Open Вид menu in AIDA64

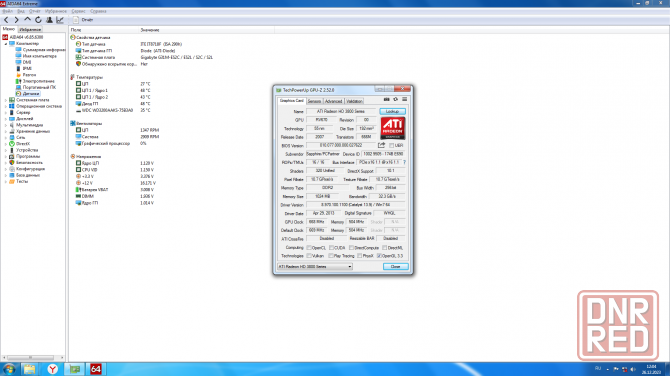click(21, 11)
